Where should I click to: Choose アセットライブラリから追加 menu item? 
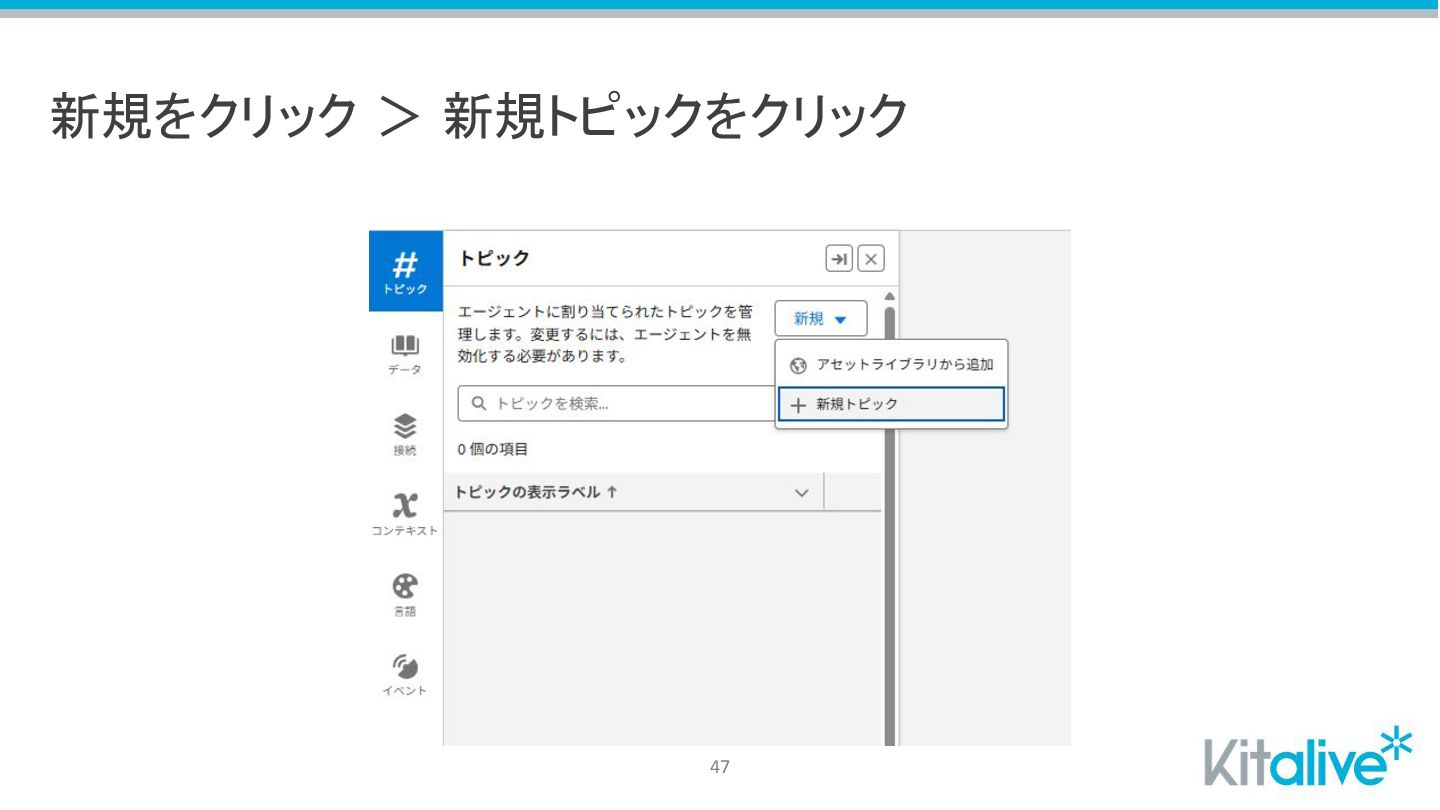pyautogui.click(x=891, y=365)
